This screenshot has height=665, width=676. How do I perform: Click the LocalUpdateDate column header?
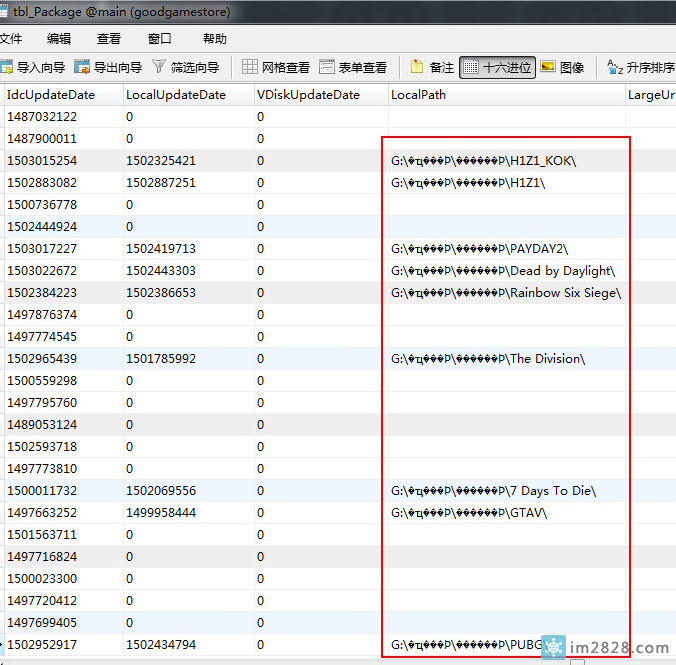coord(176,95)
